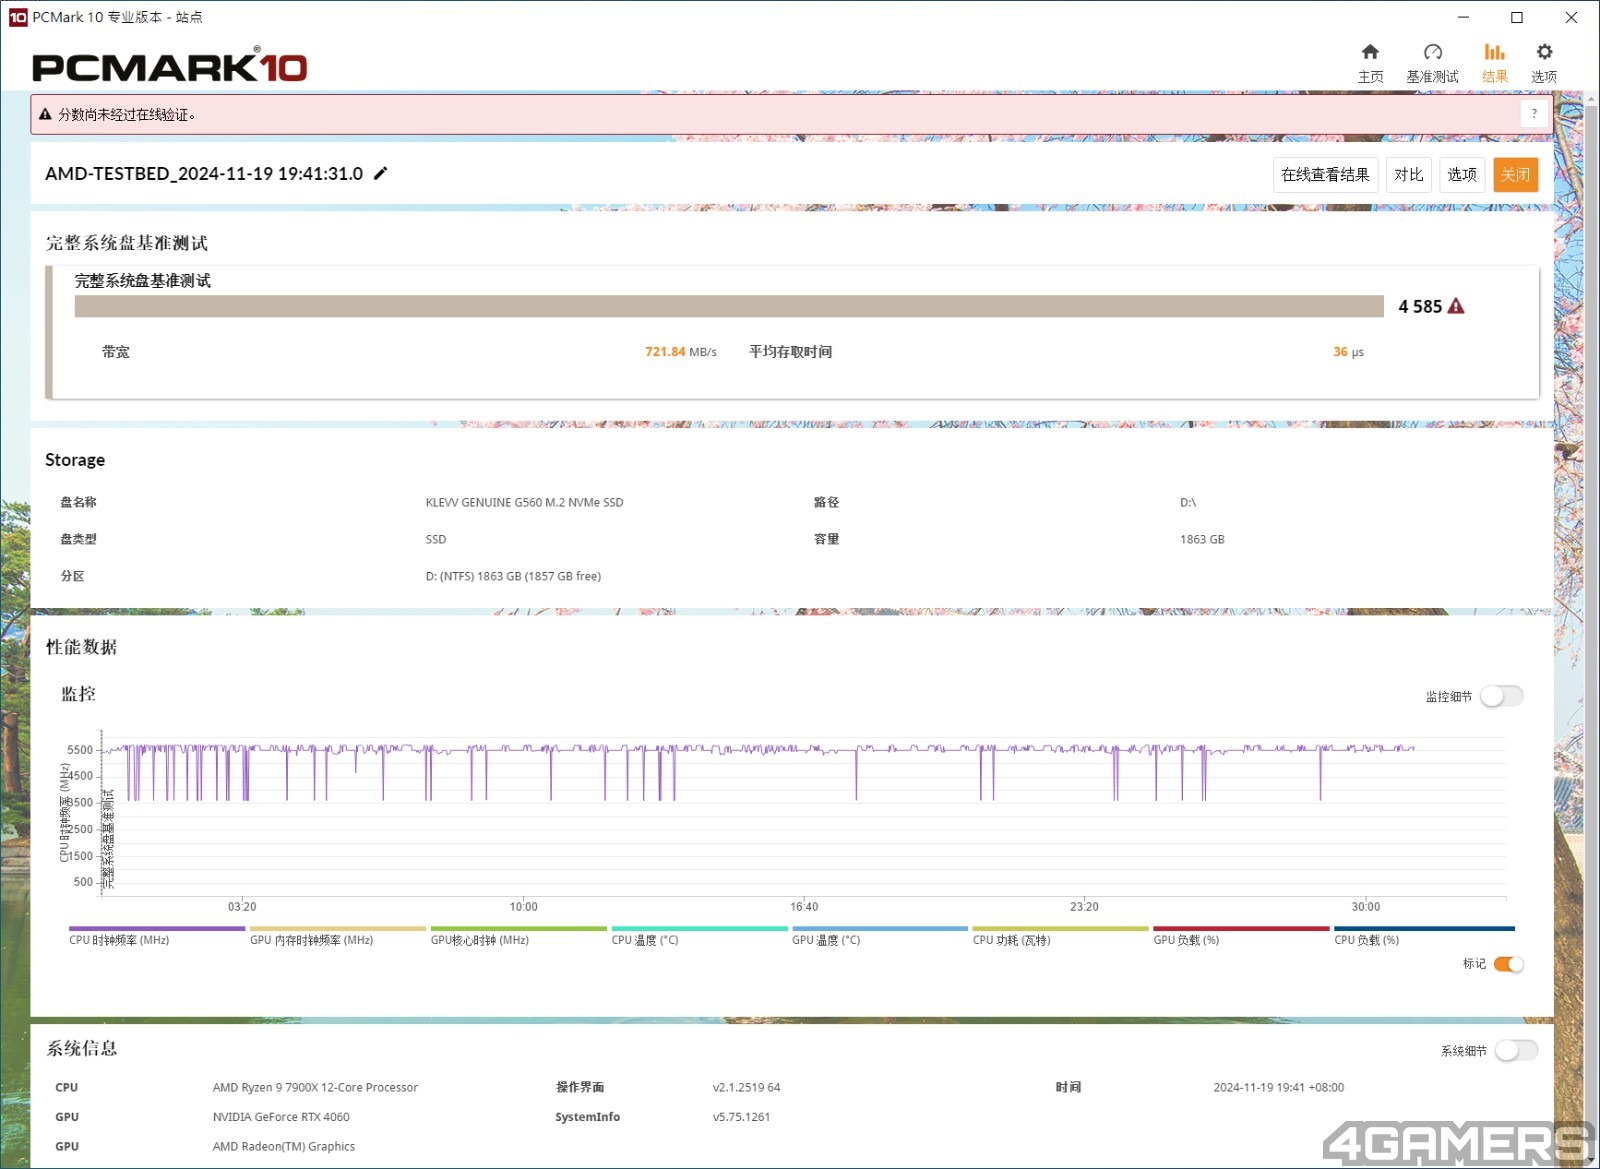Click the GPU name NVIDIA GeForce RTX 4060
The height and width of the screenshot is (1169, 1600).
click(281, 1117)
